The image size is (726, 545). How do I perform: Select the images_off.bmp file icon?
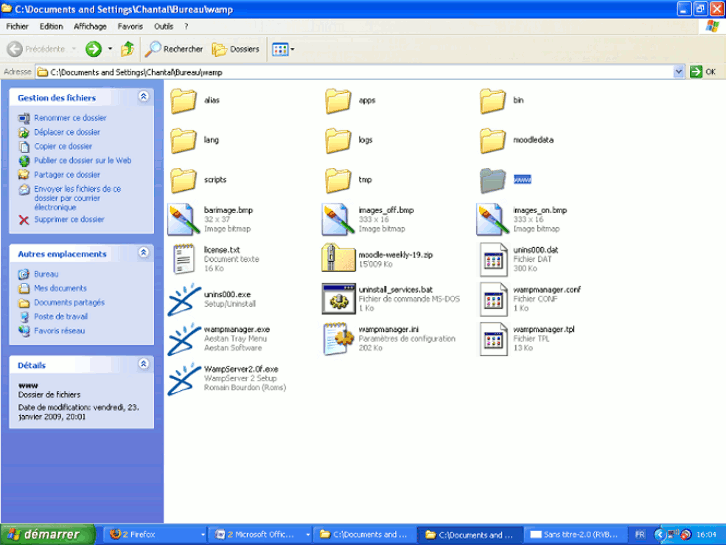pos(338,219)
